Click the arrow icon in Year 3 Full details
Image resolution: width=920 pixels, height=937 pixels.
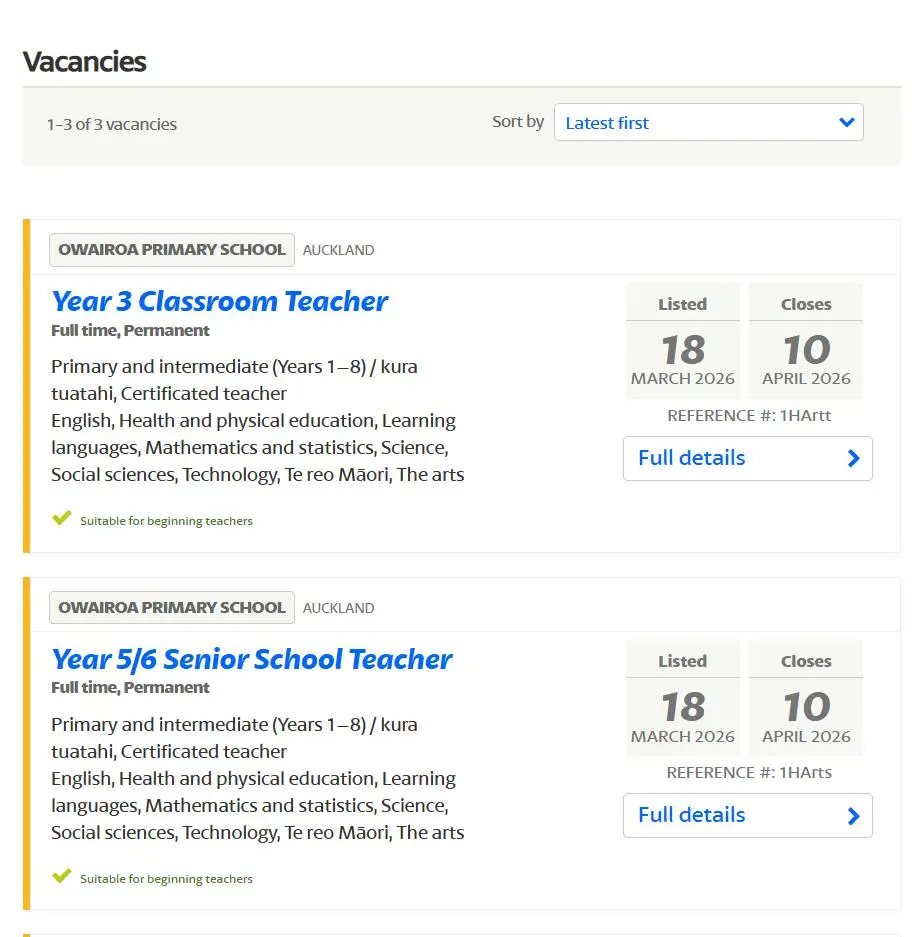tap(853, 458)
